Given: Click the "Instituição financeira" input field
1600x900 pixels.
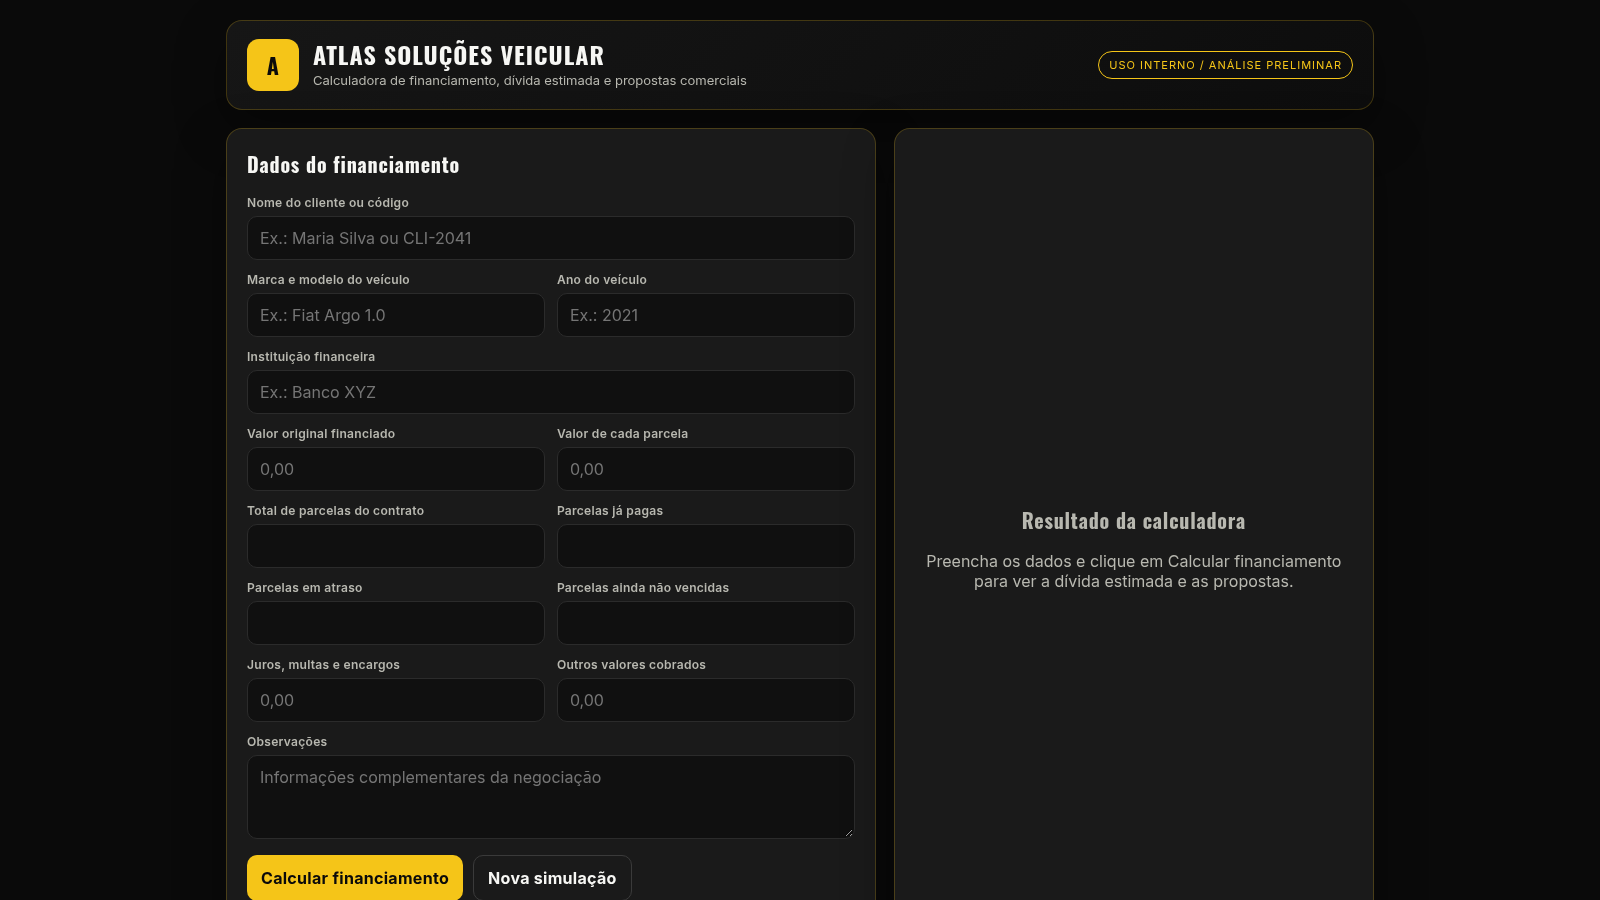Looking at the screenshot, I should coord(551,392).
